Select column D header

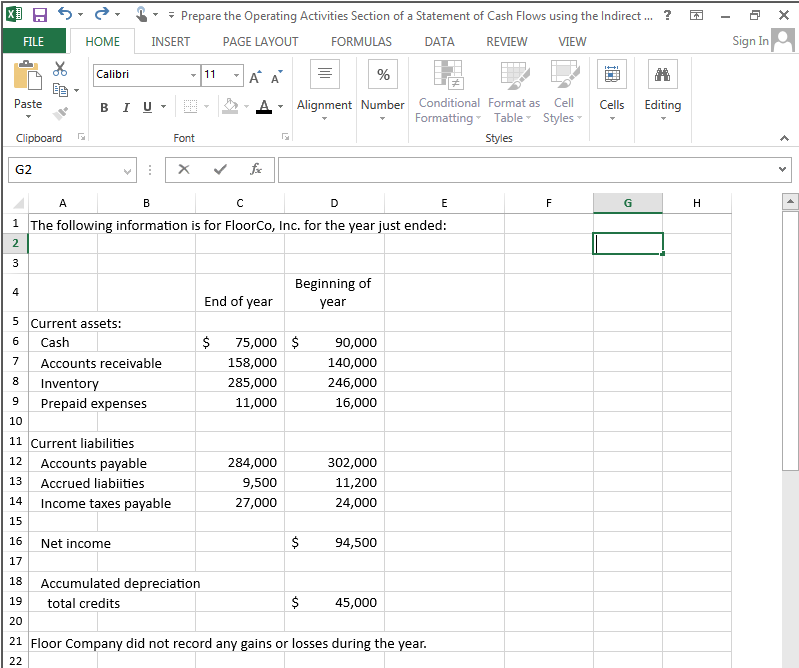click(334, 203)
